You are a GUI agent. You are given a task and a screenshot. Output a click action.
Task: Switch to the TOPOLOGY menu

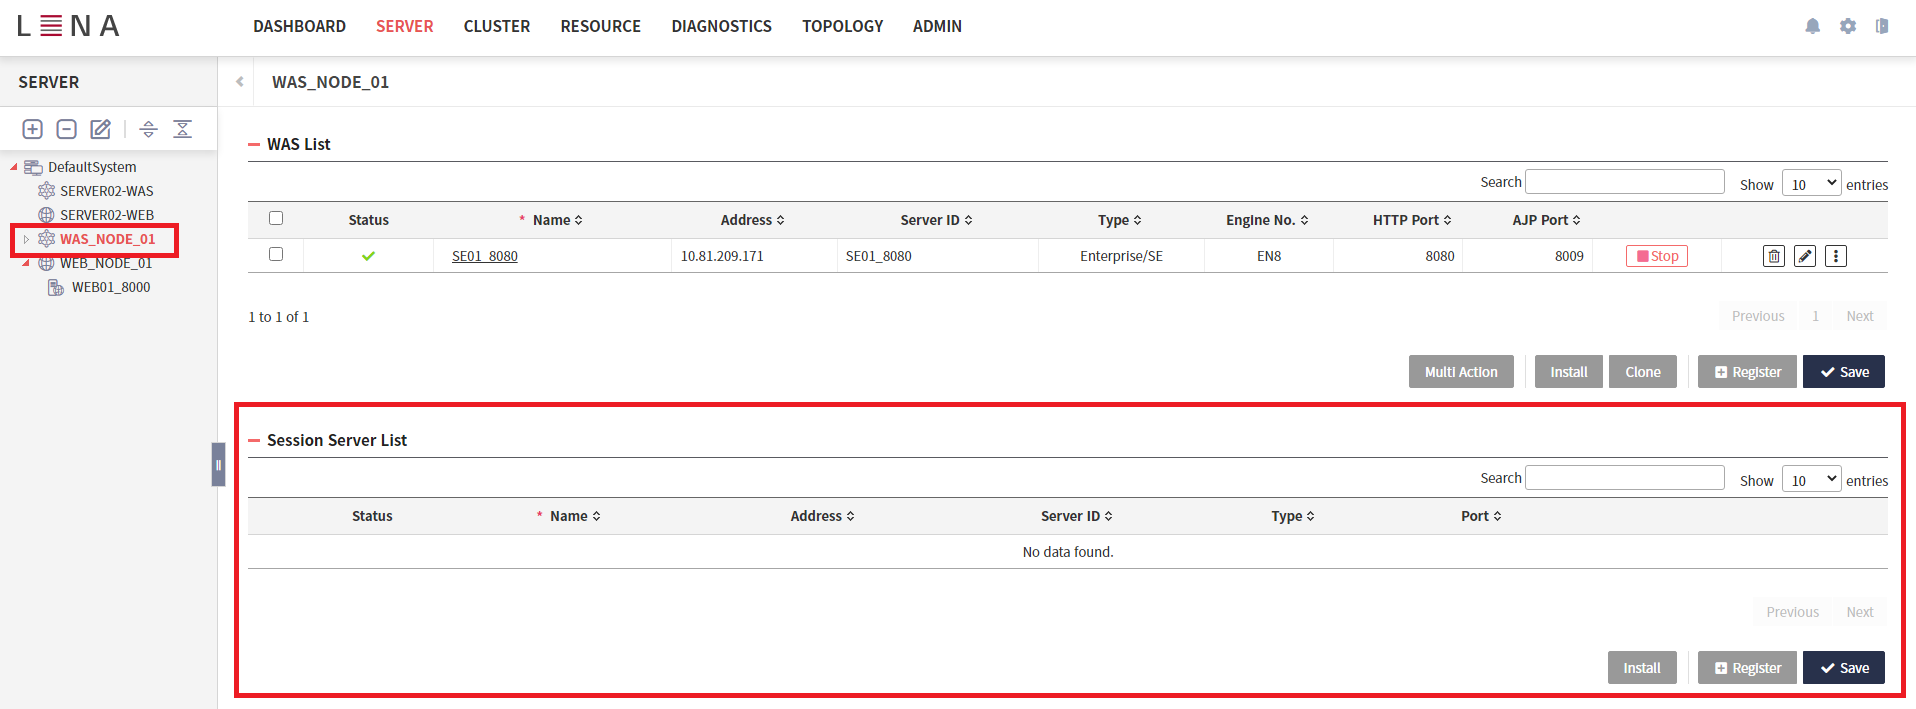pyautogui.click(x=842, y=26)
